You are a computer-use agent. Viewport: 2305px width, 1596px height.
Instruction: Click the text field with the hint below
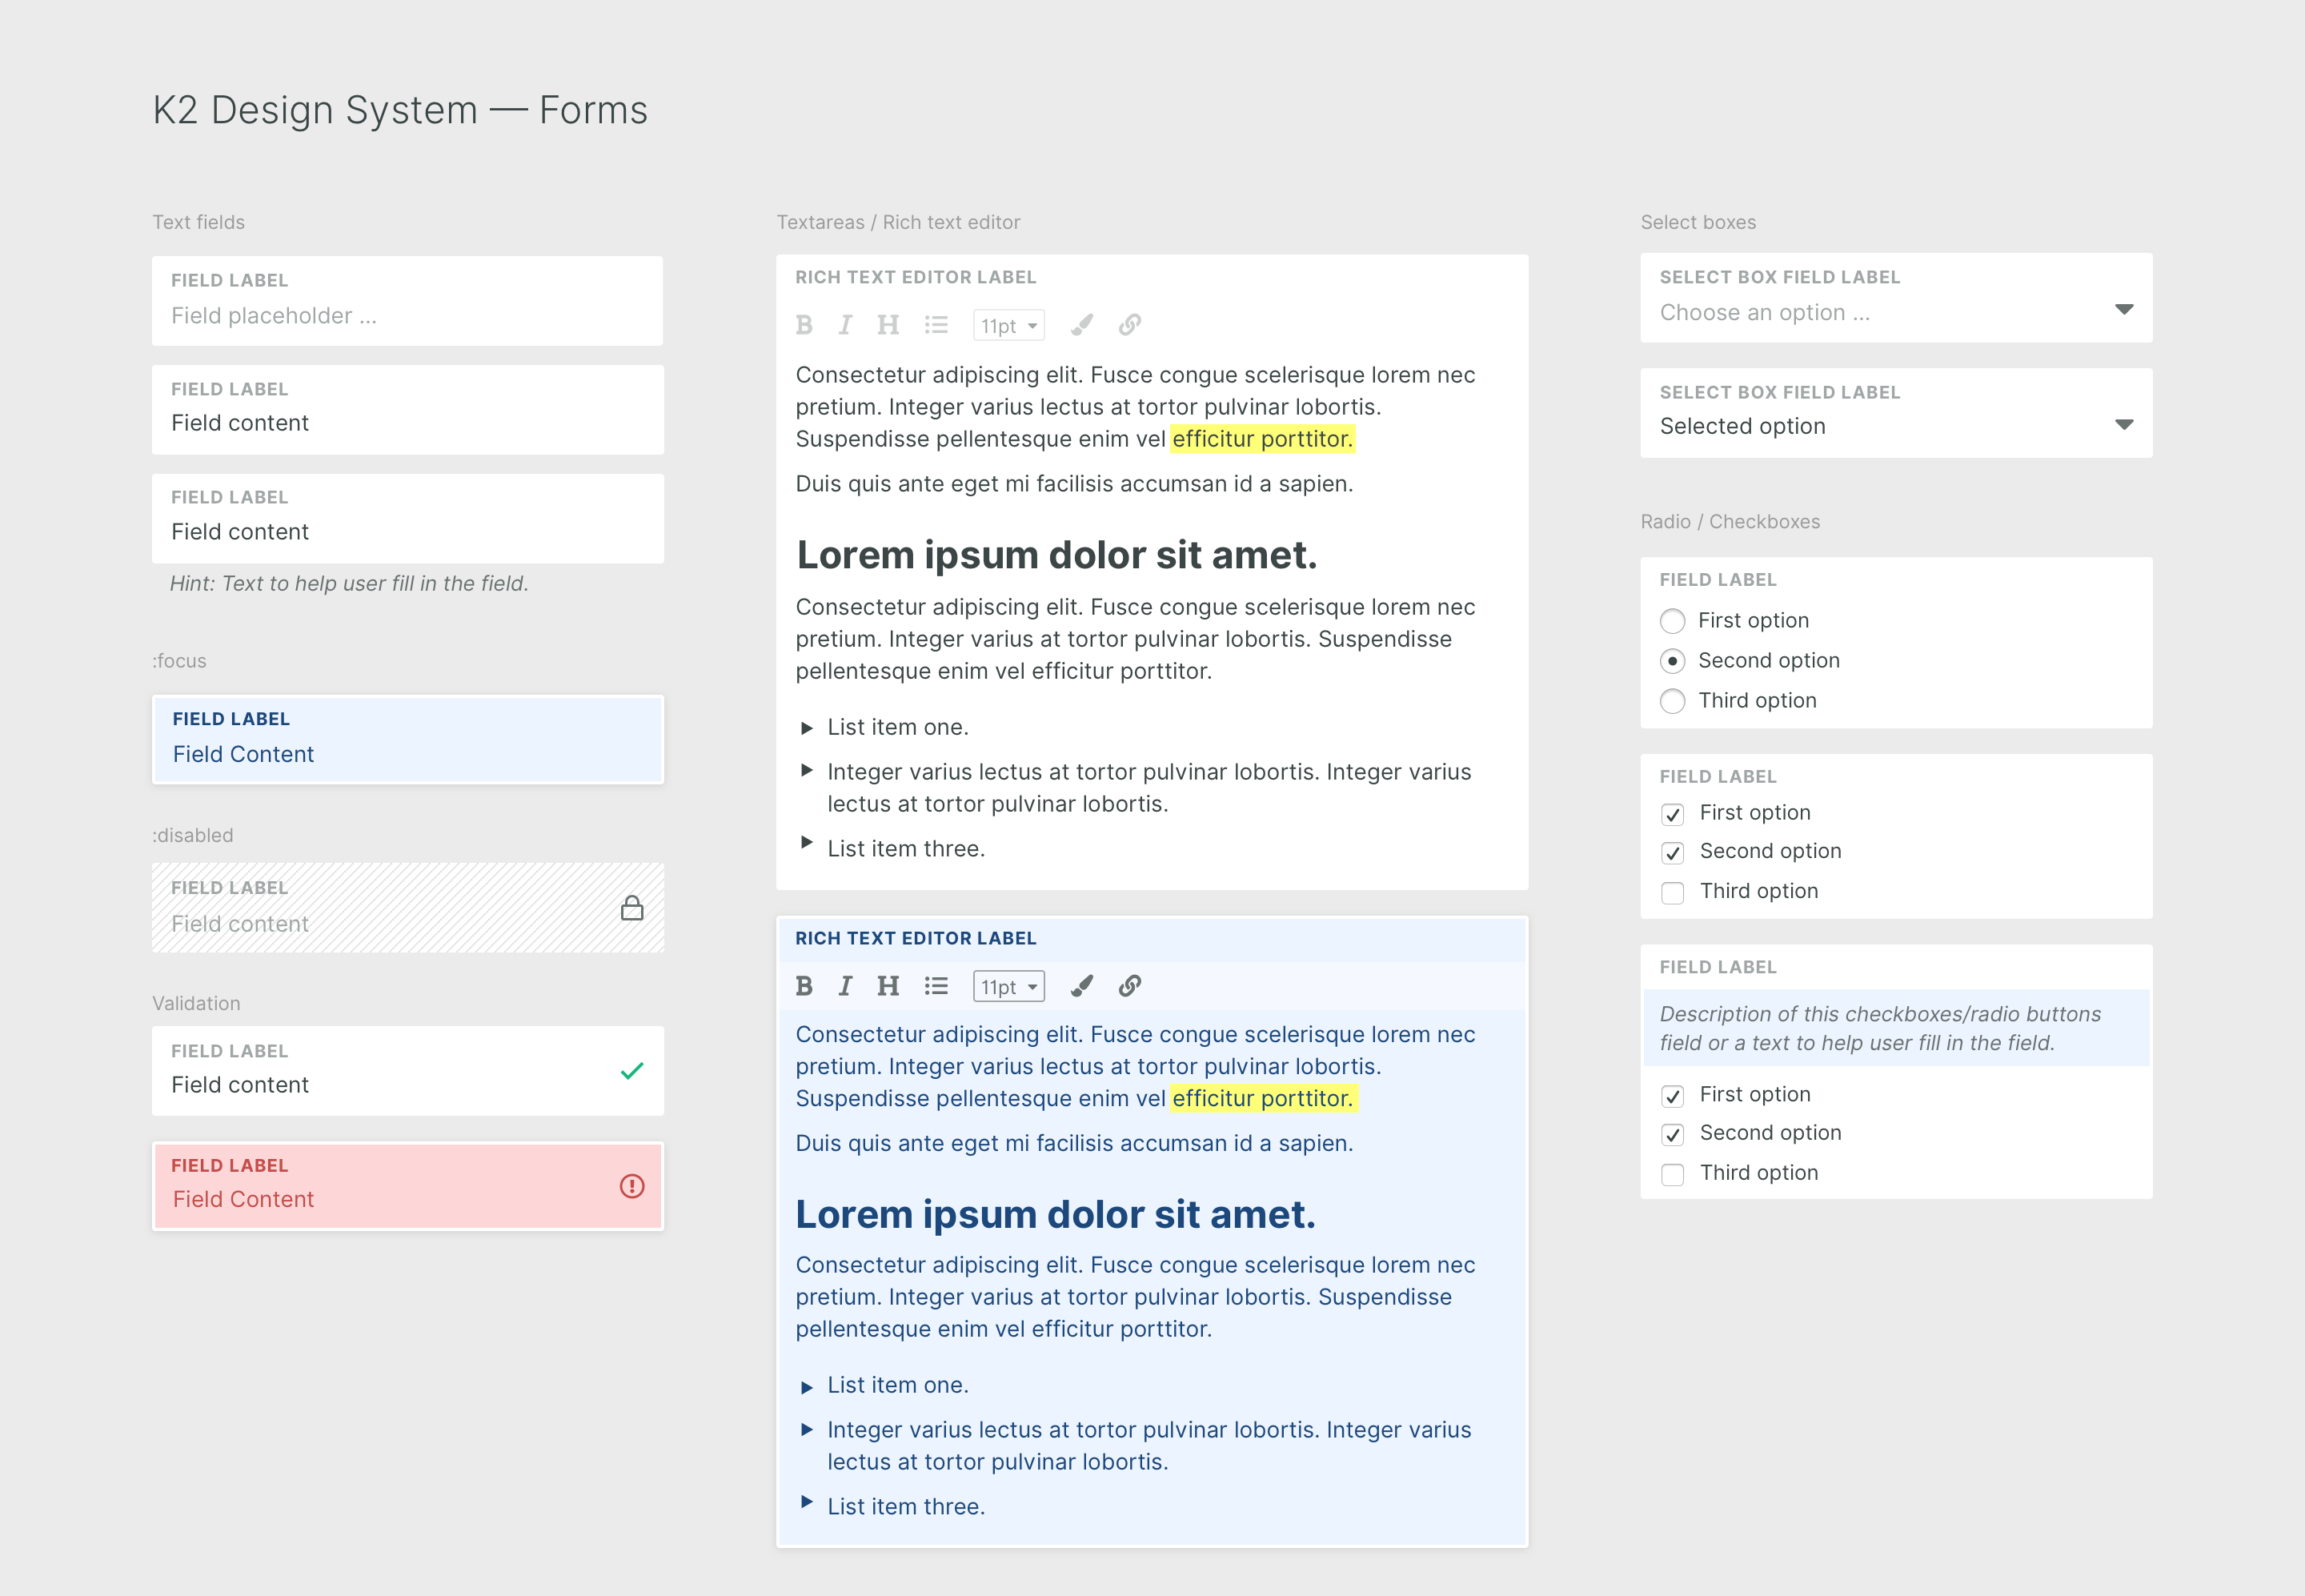pyautogui.click(x=408, y=519)
